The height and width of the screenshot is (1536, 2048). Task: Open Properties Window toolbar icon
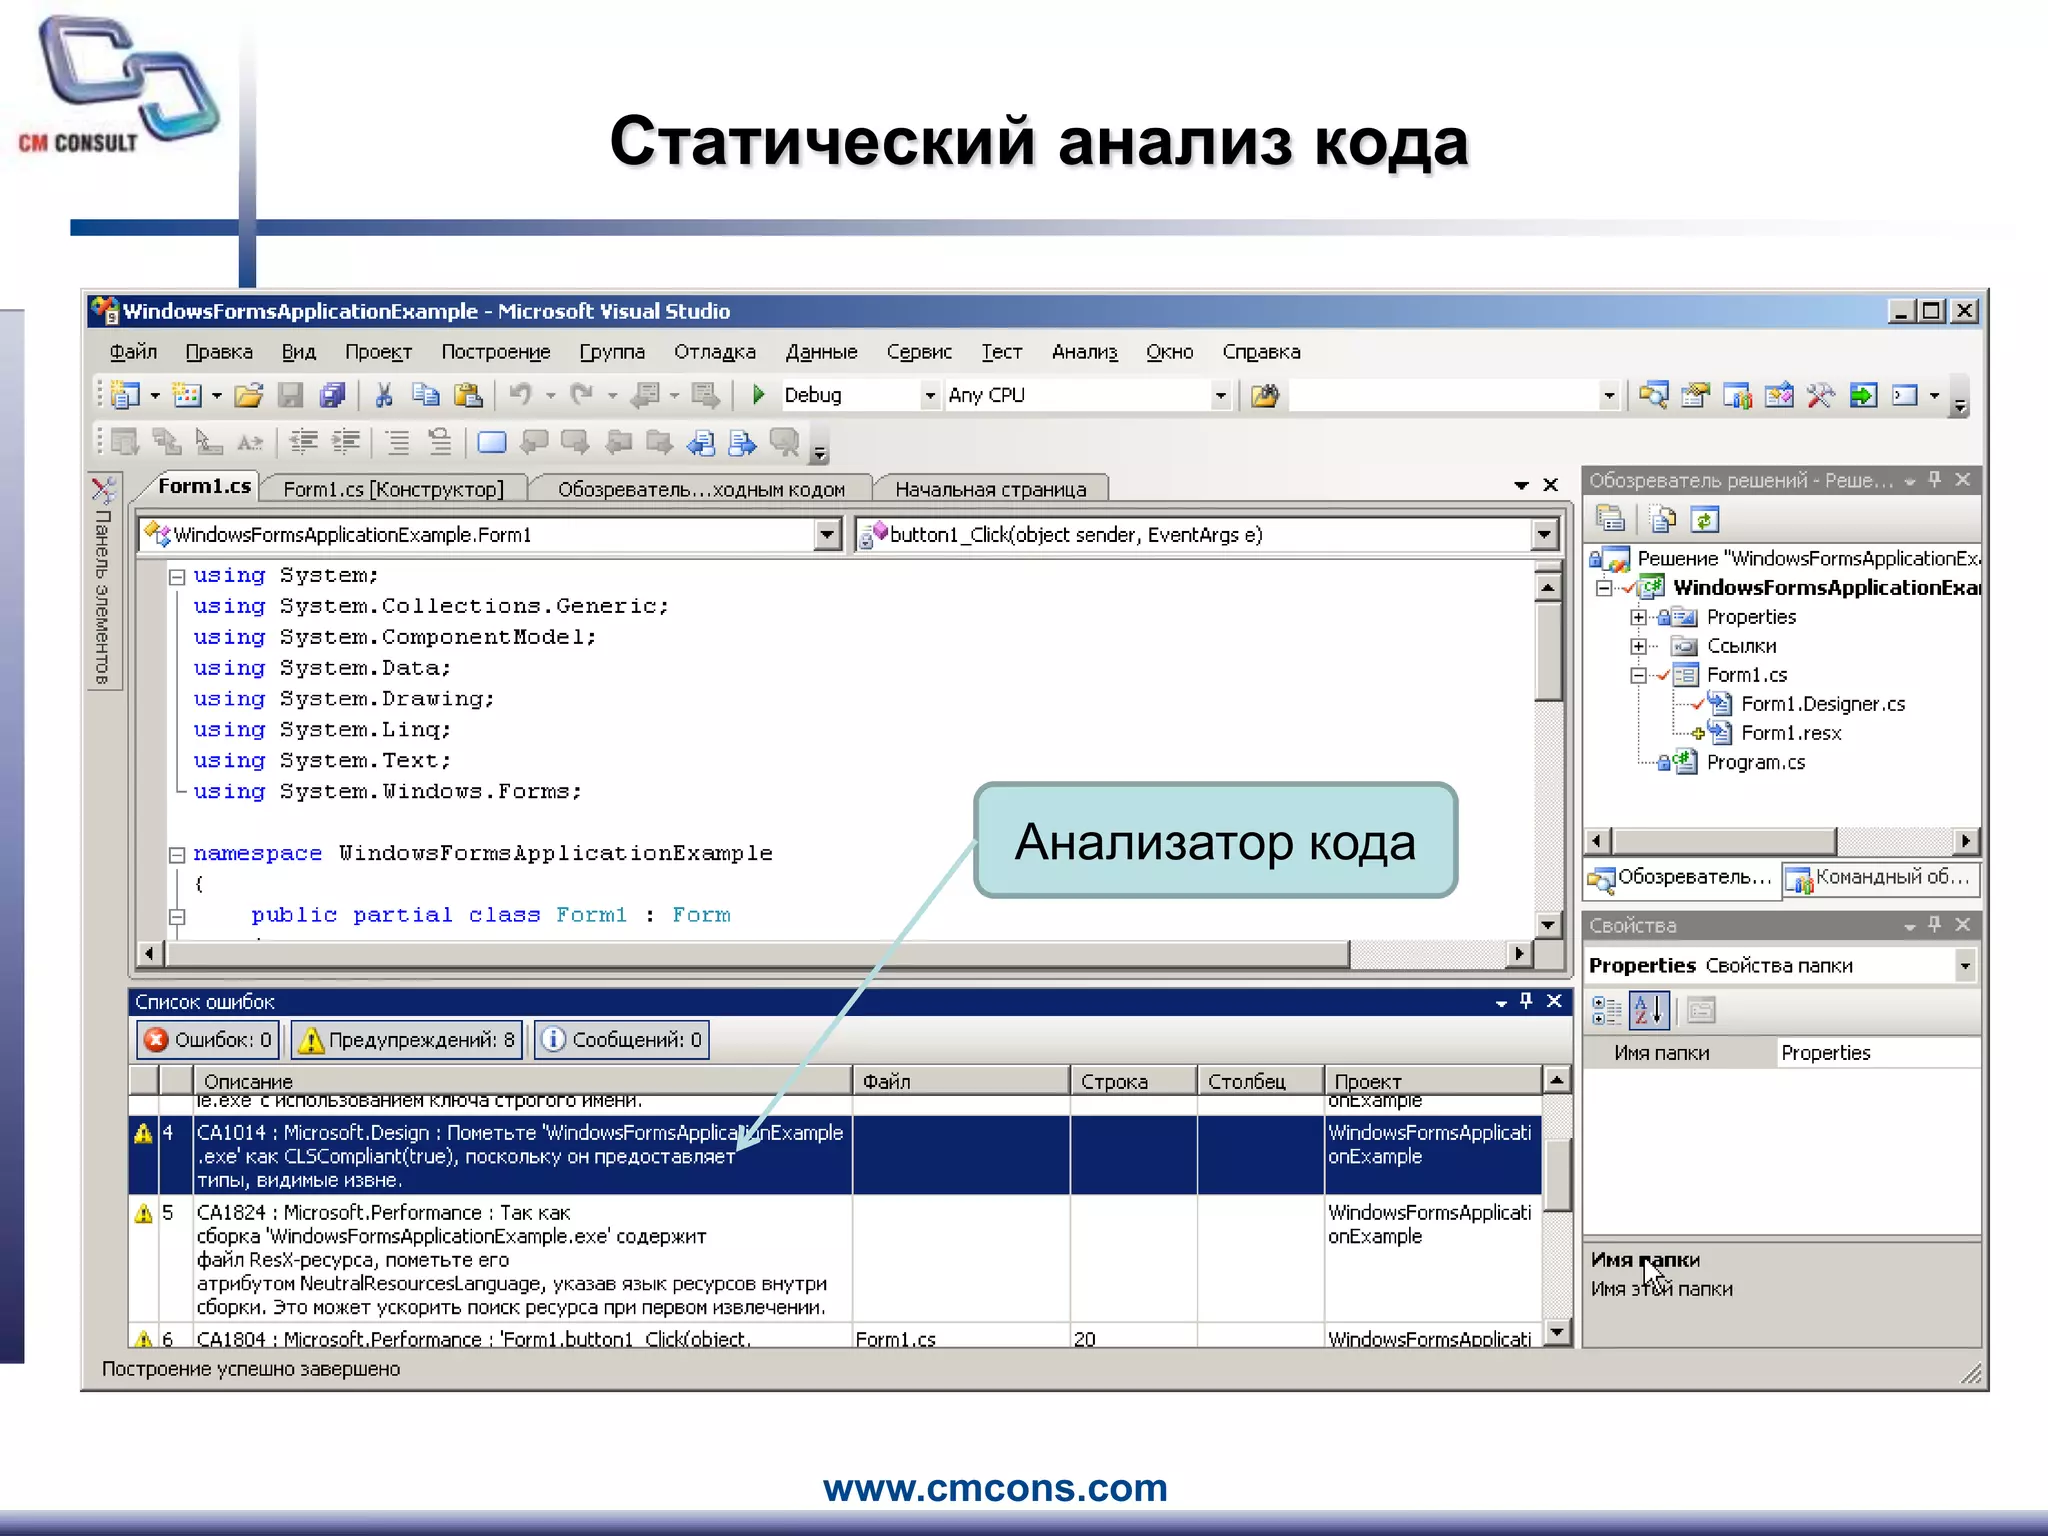tap(1695, 395)
